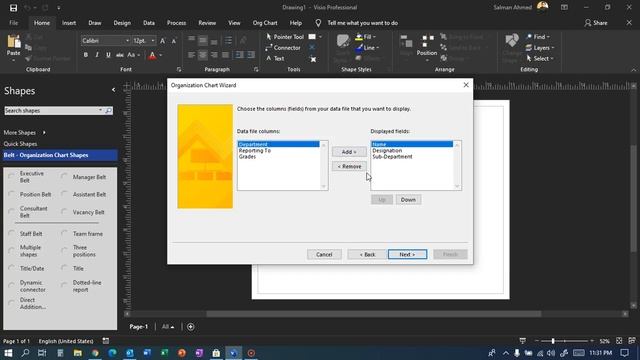Collapse the ribbon with chevron
The image size is (640, 360).
633,70
